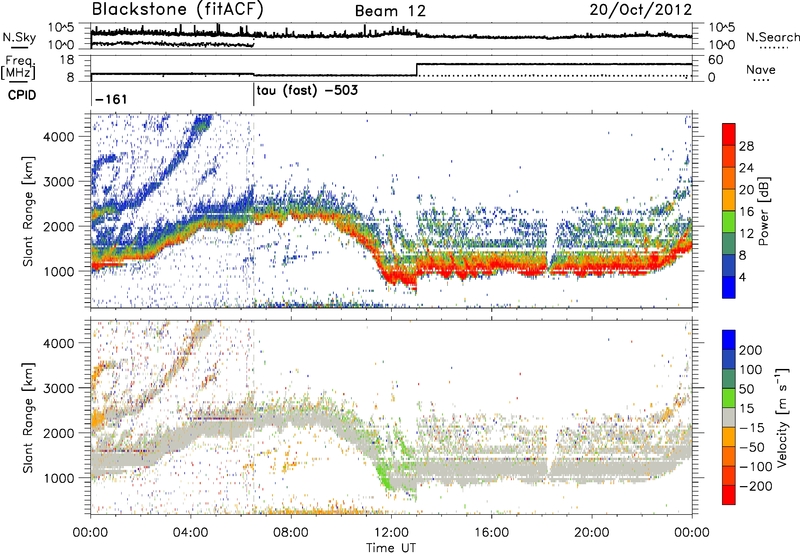Click the 'Power [dB]' colorbar label

763,211
